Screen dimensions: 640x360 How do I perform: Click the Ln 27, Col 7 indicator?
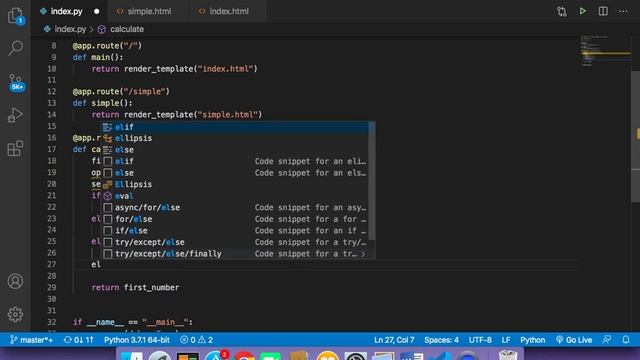tap(394, 340)
